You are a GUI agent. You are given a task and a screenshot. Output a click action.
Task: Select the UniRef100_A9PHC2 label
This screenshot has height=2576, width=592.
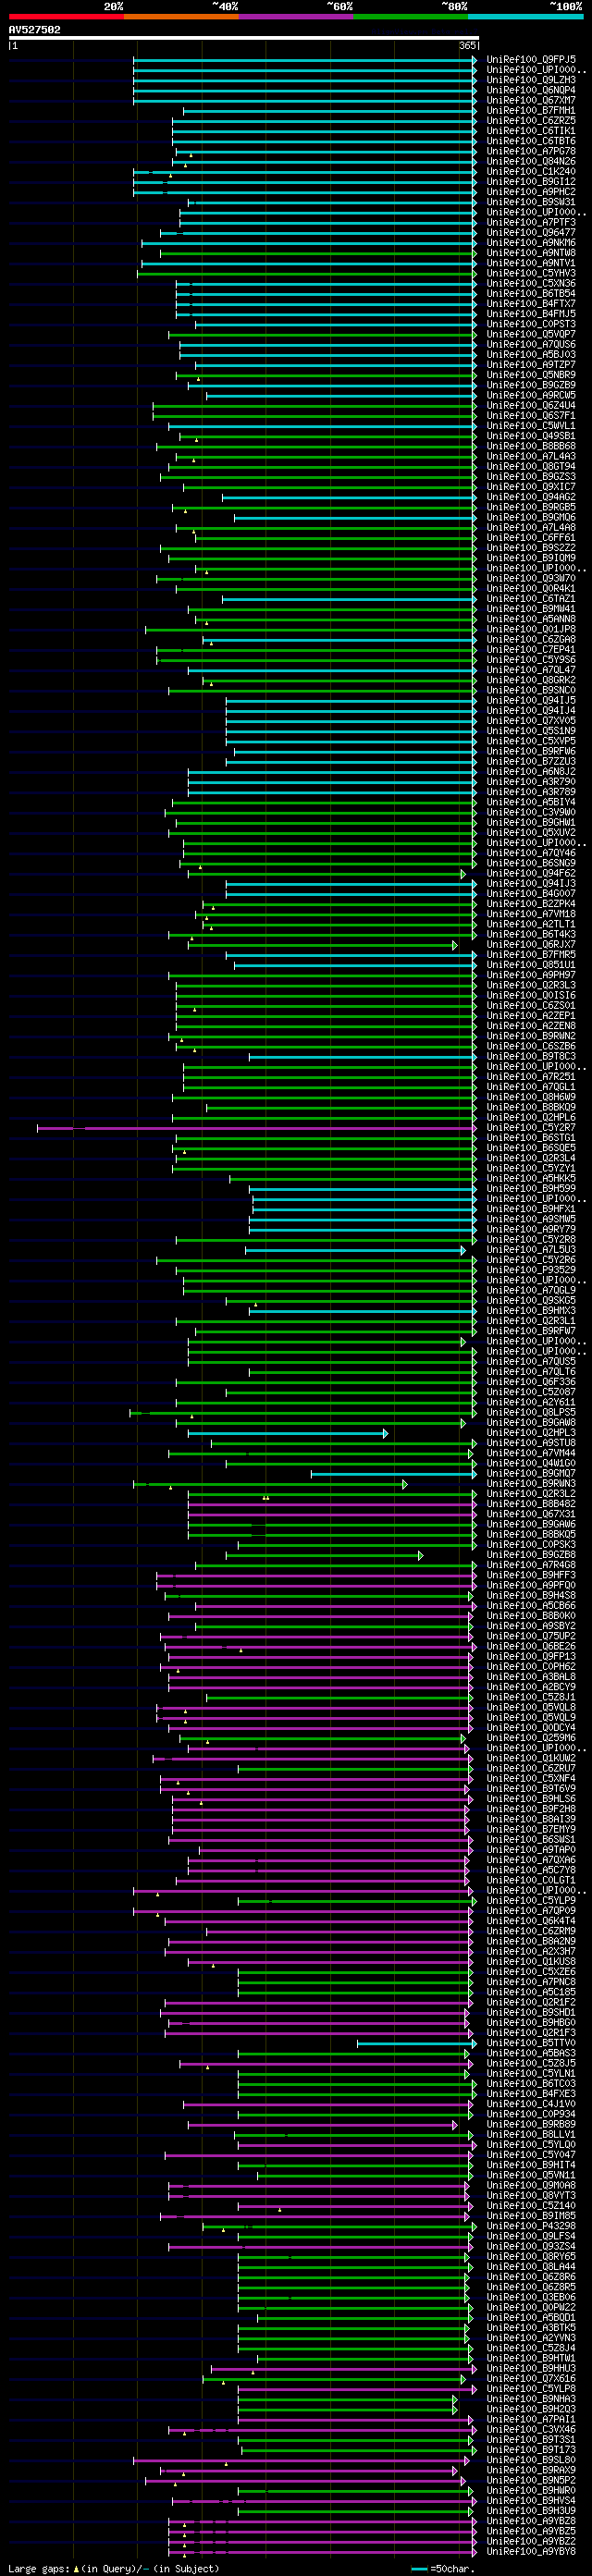point(531,192)
